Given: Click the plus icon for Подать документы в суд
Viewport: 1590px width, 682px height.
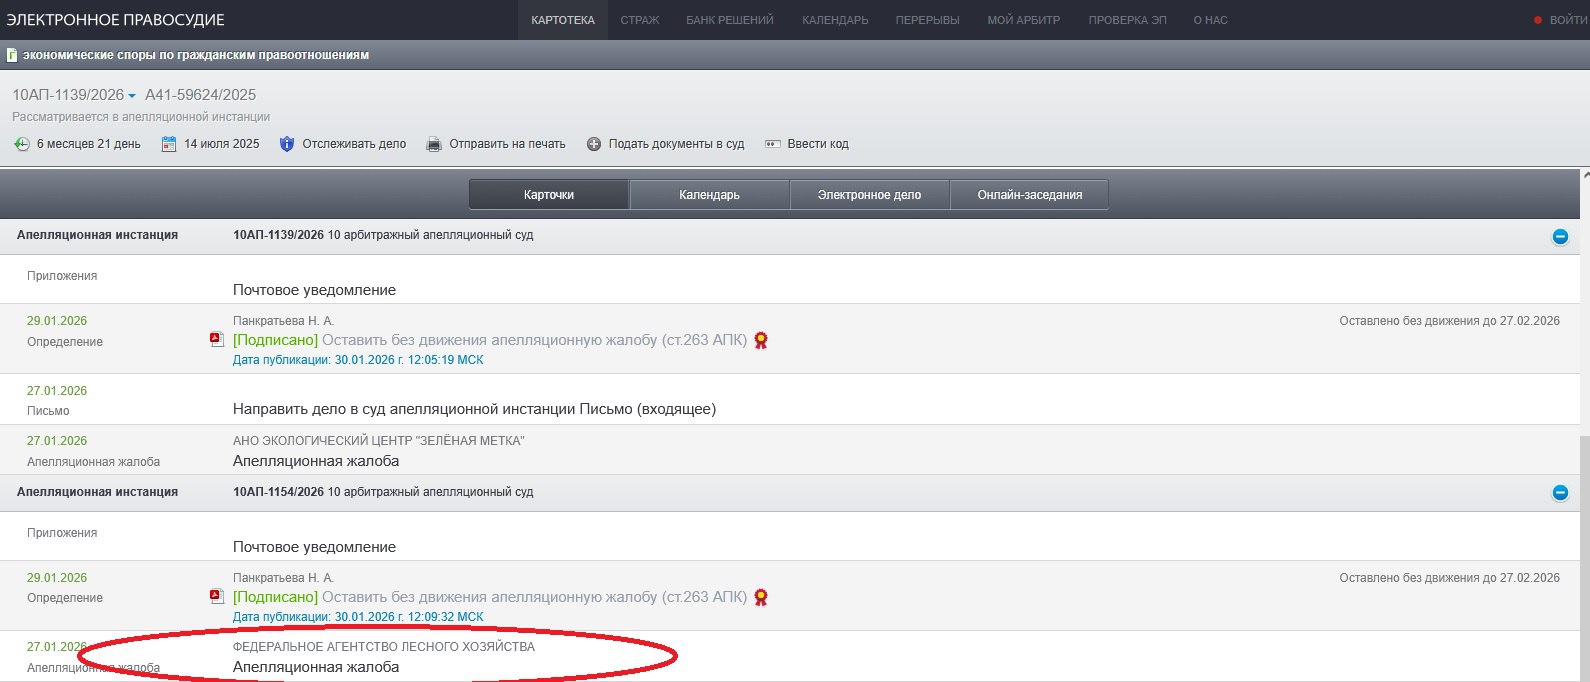Looking at the screenshot, I should tap(594, 144).
